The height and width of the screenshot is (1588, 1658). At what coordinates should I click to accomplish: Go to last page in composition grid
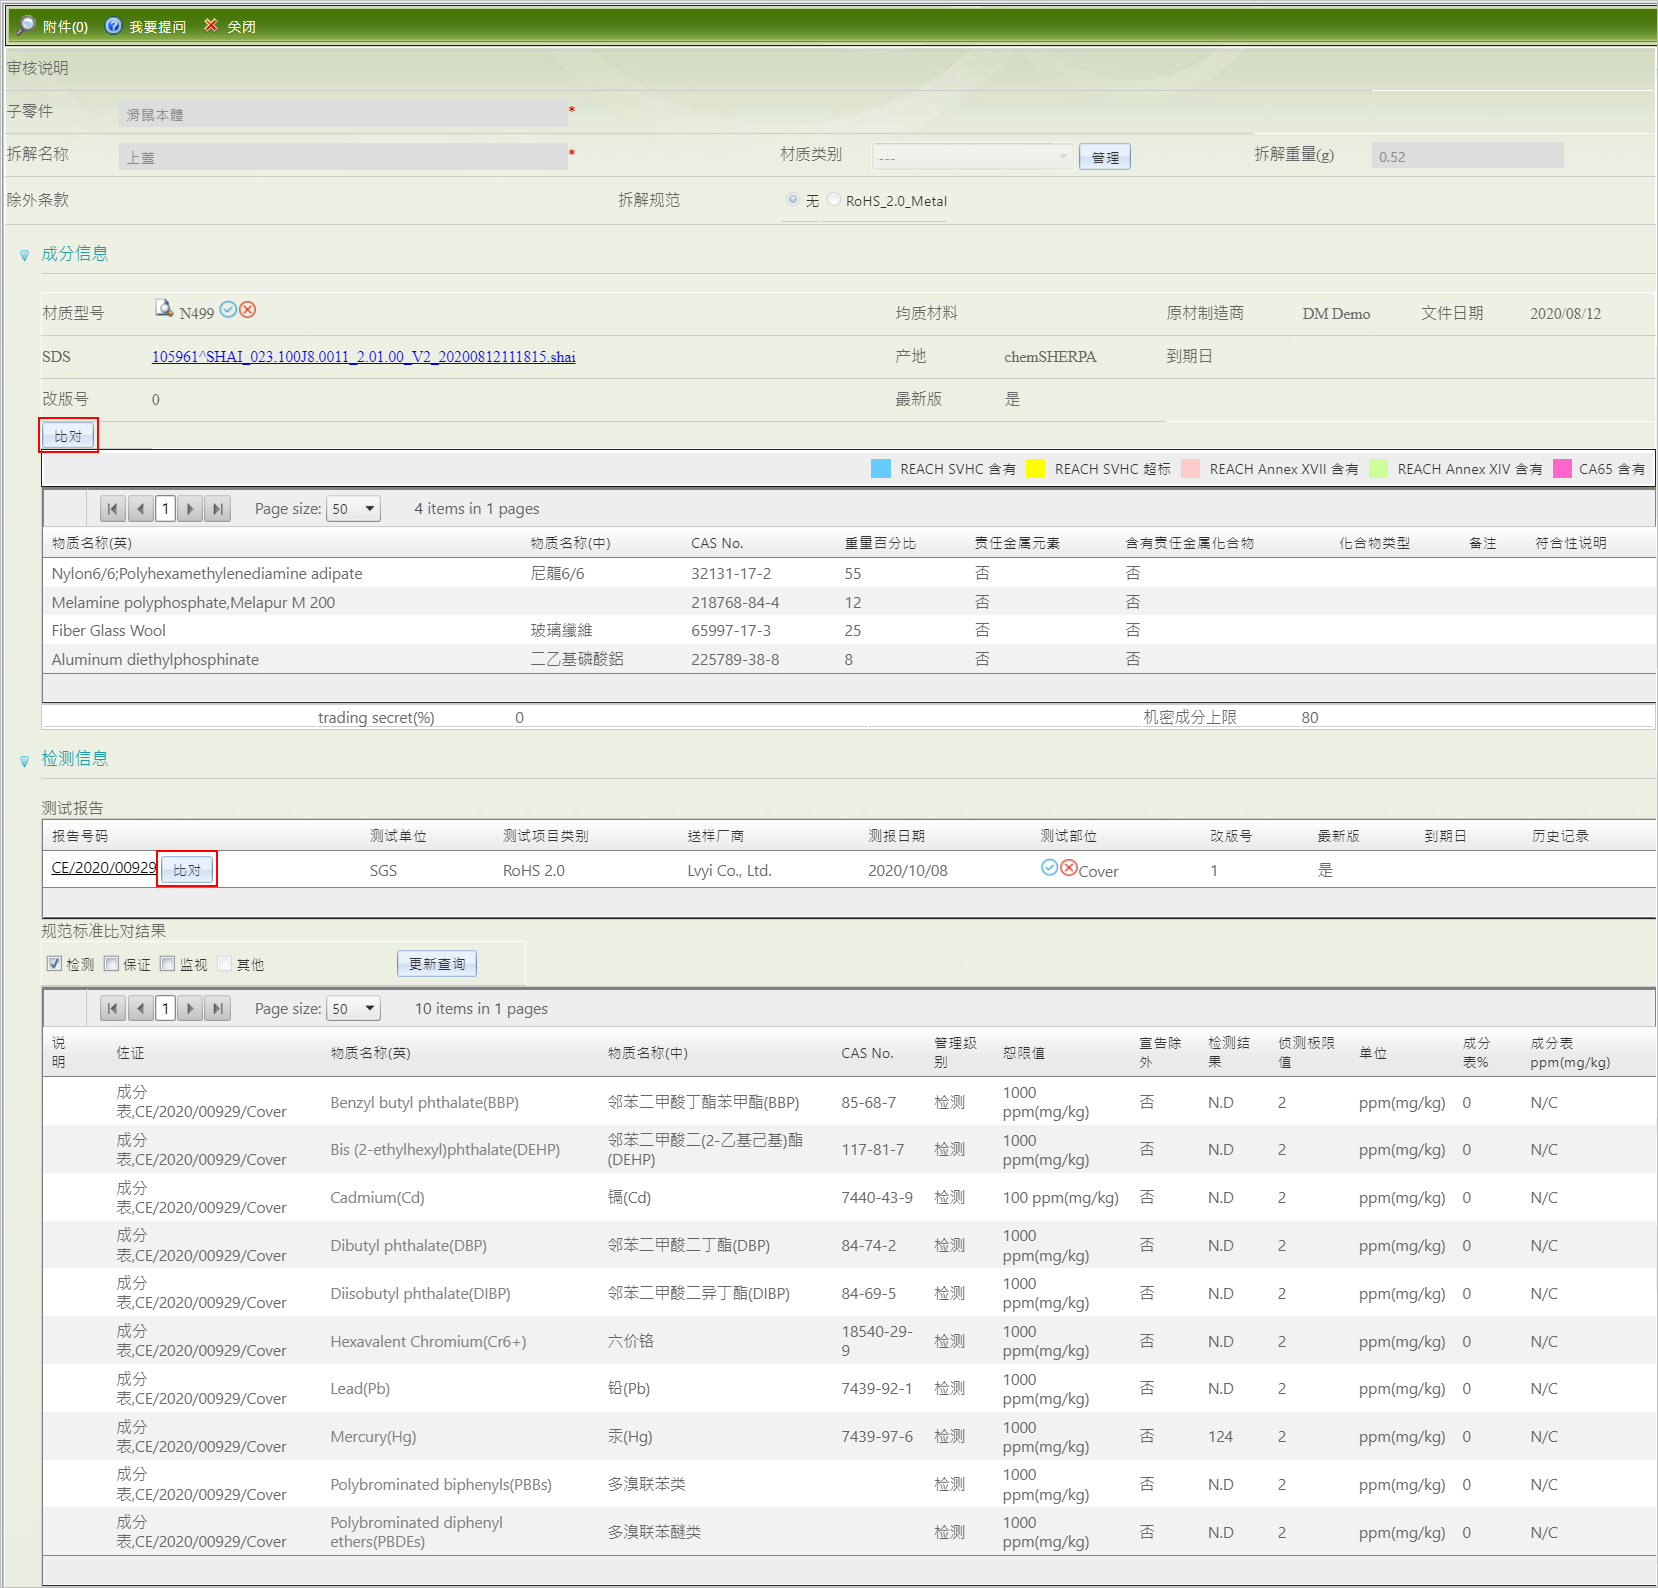tap(217, 509)
